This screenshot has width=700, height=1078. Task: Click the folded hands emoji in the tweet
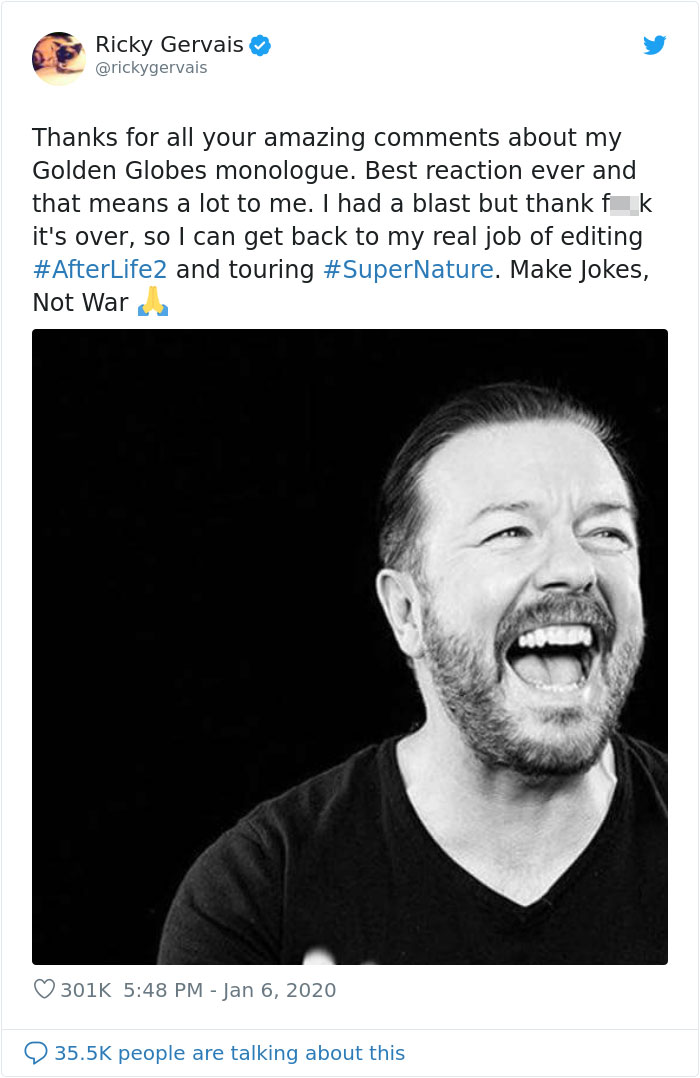153,302
